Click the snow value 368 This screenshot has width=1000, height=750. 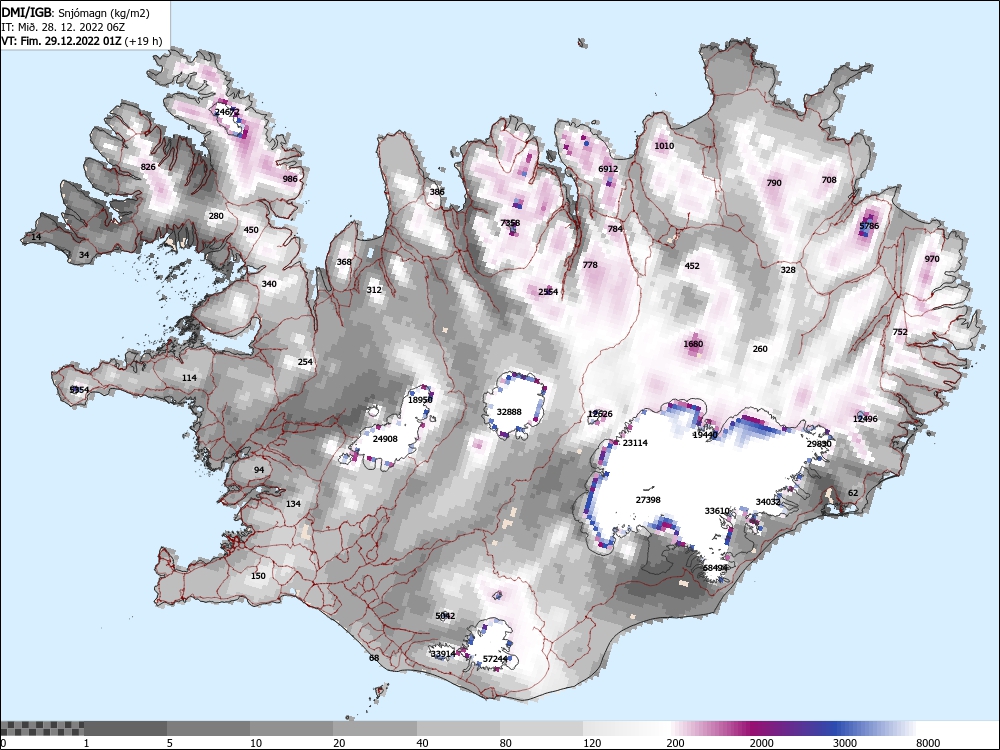tap(344, 262)
